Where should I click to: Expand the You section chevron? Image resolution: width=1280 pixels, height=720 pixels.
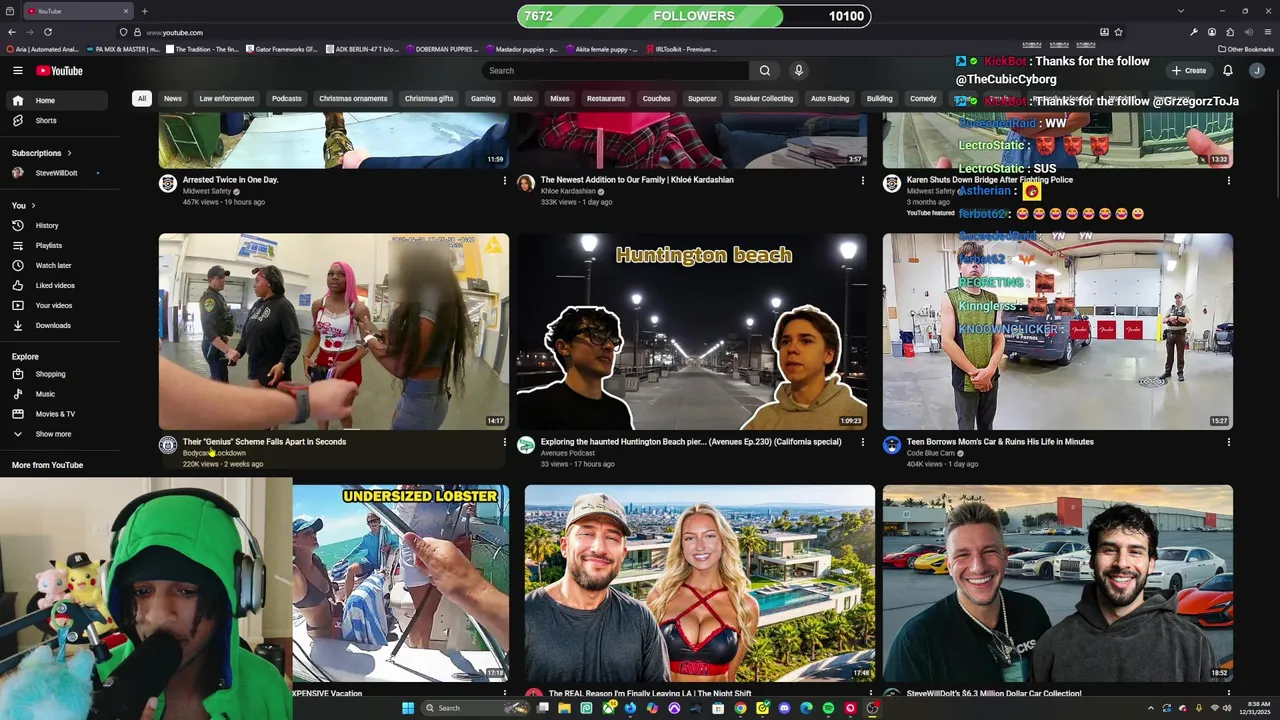click(x=33, y=206)
